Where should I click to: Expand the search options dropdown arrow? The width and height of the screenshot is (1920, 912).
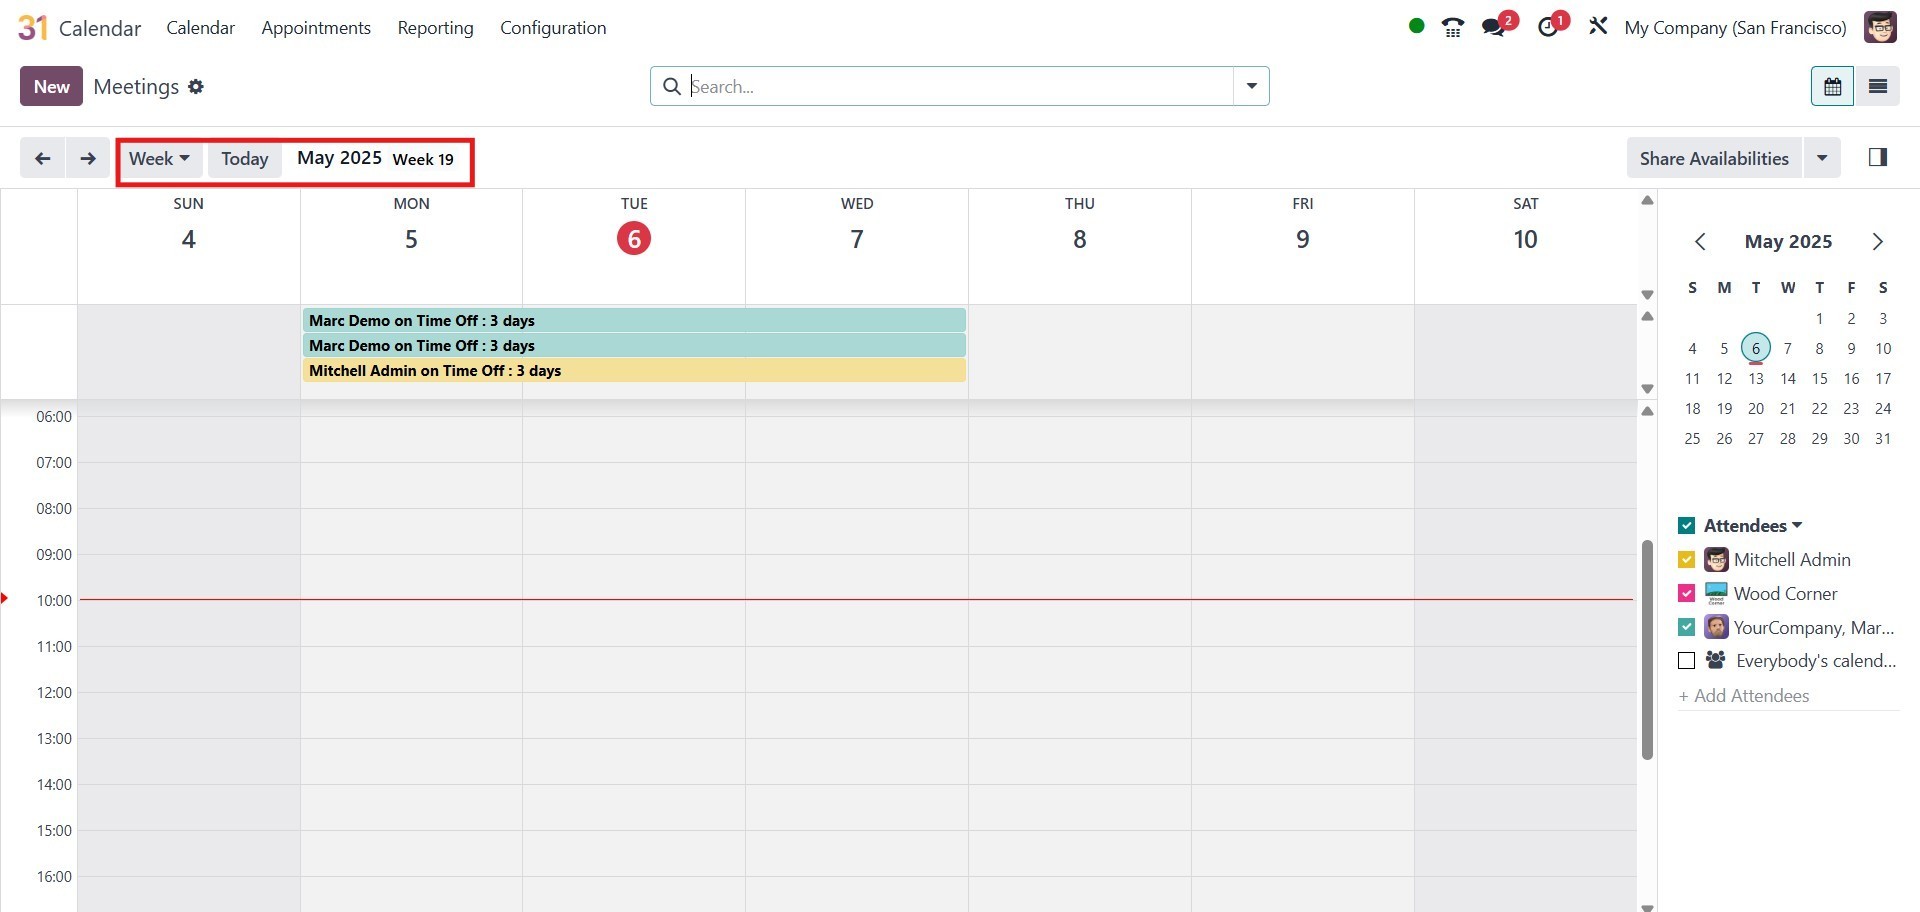click(x=1251, y=86)
